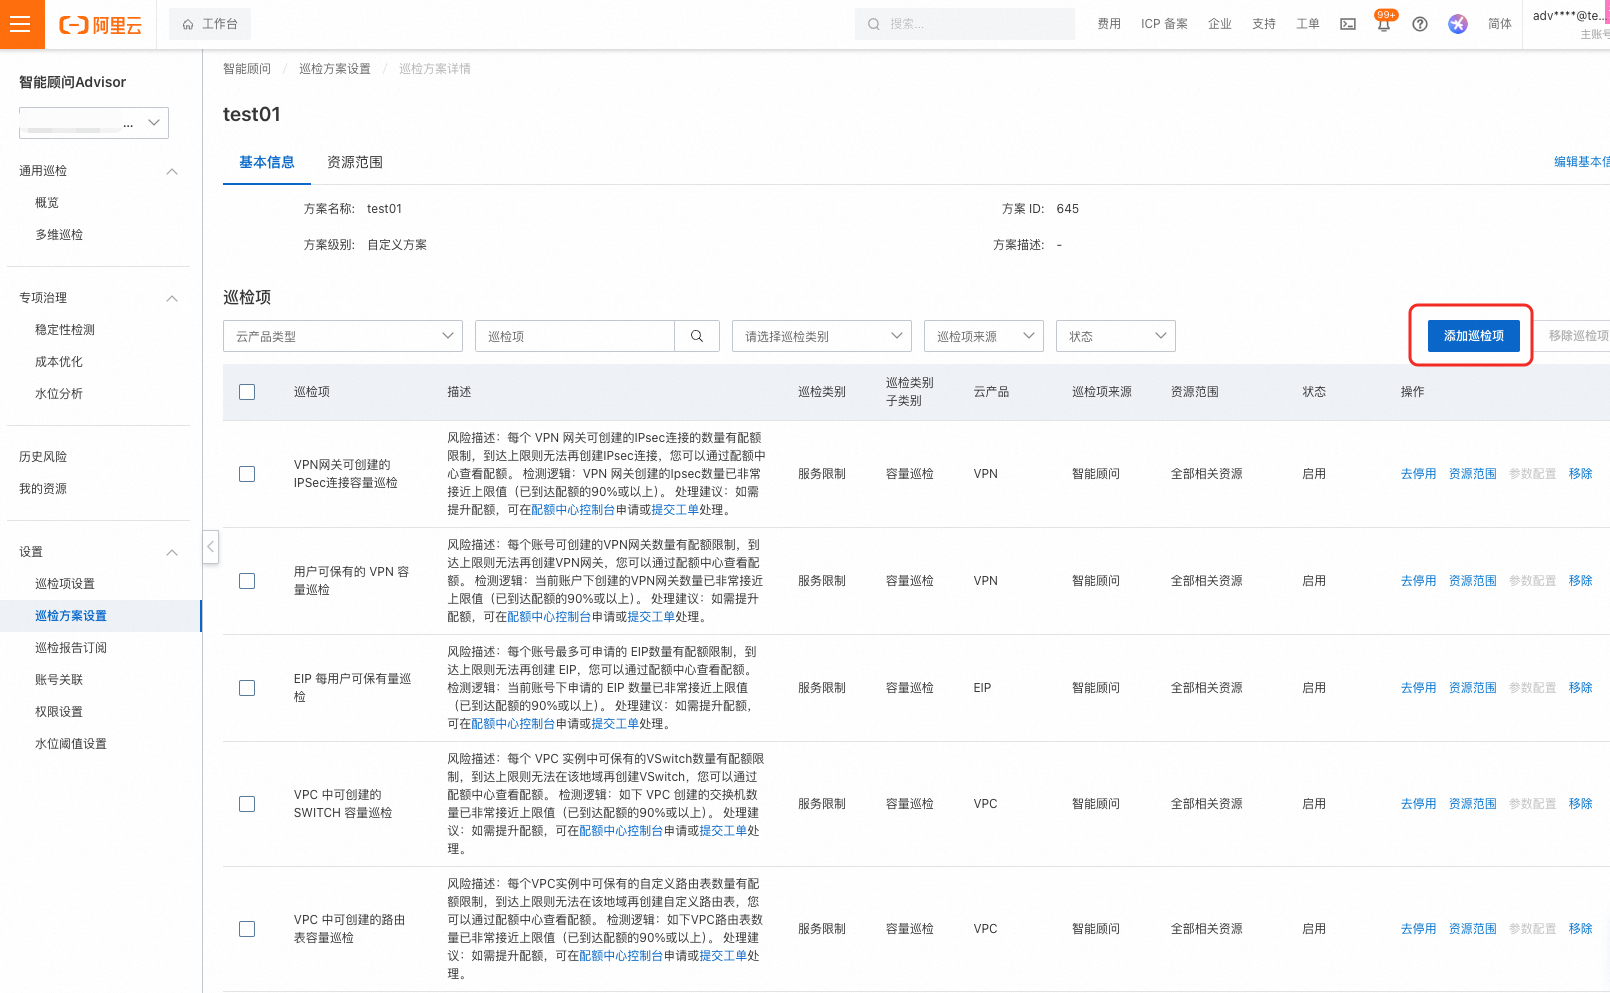Open 账号关联 in the sidebar

point(59,680)
